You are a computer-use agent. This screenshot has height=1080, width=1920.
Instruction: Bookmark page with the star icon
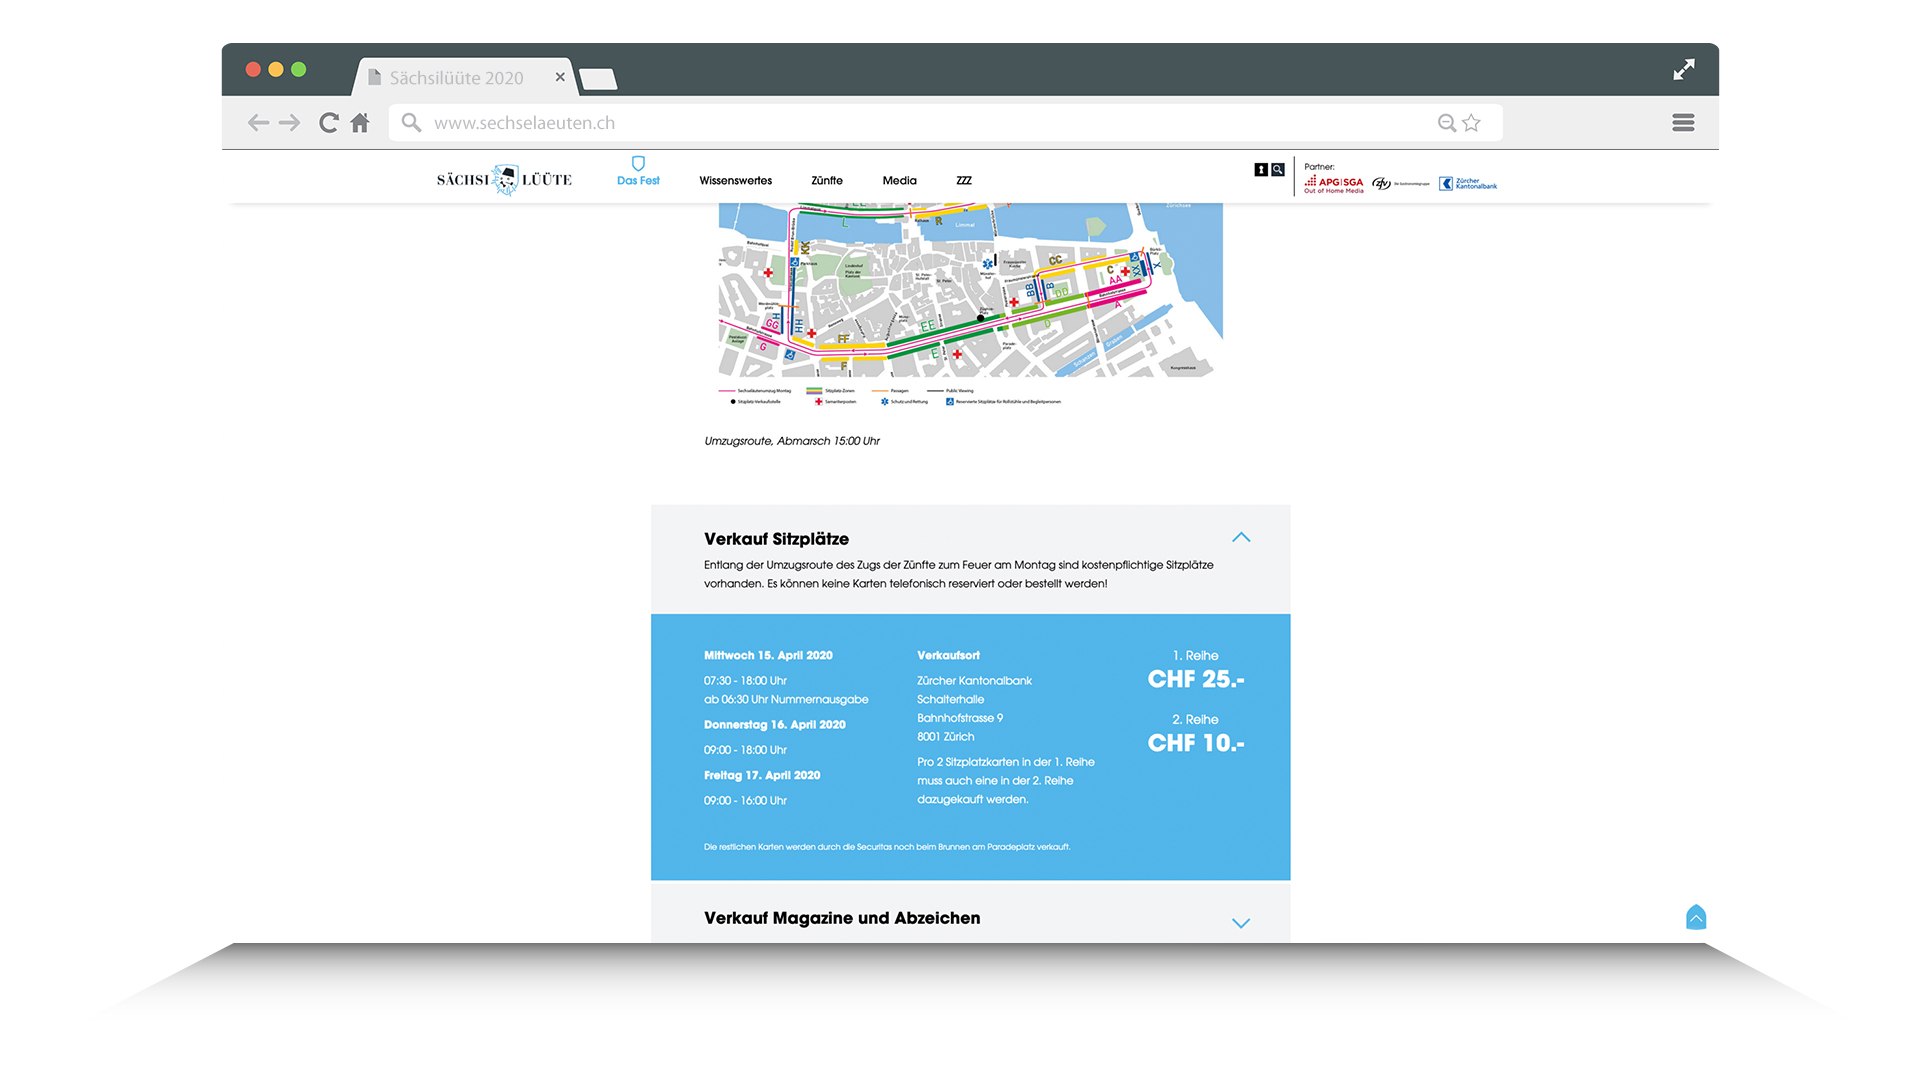point(1471,123)
